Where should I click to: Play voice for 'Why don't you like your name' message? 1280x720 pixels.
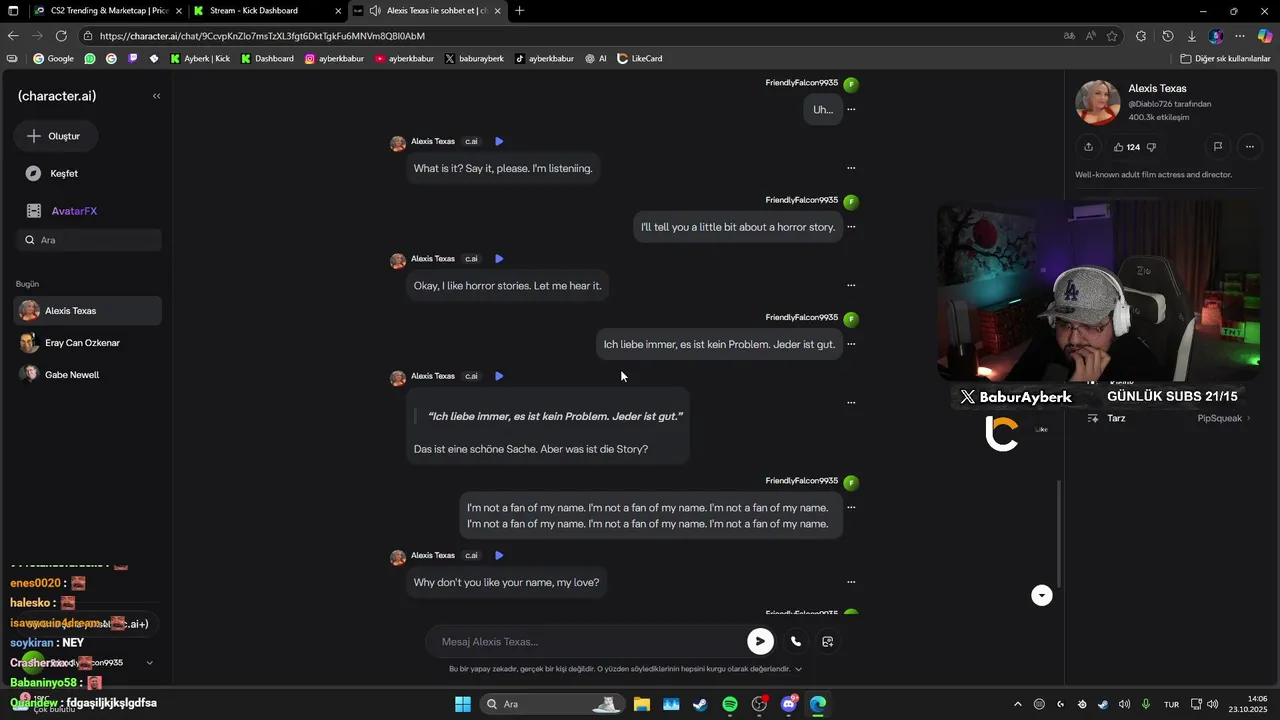(x=499, y=555)
